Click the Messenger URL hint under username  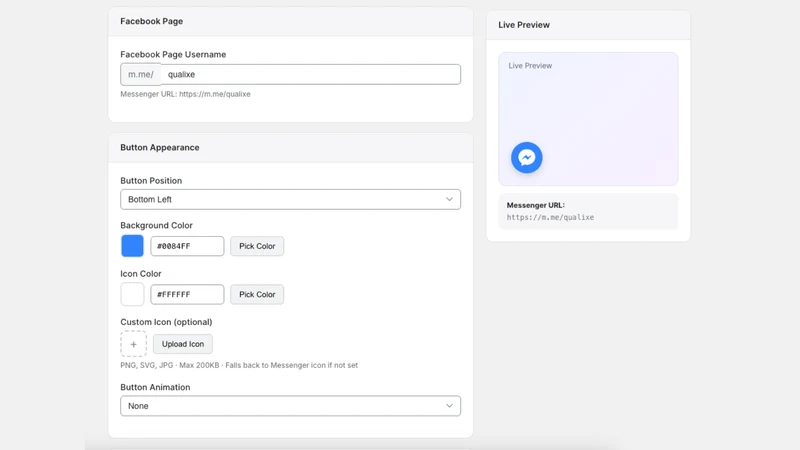coord(185,94)
